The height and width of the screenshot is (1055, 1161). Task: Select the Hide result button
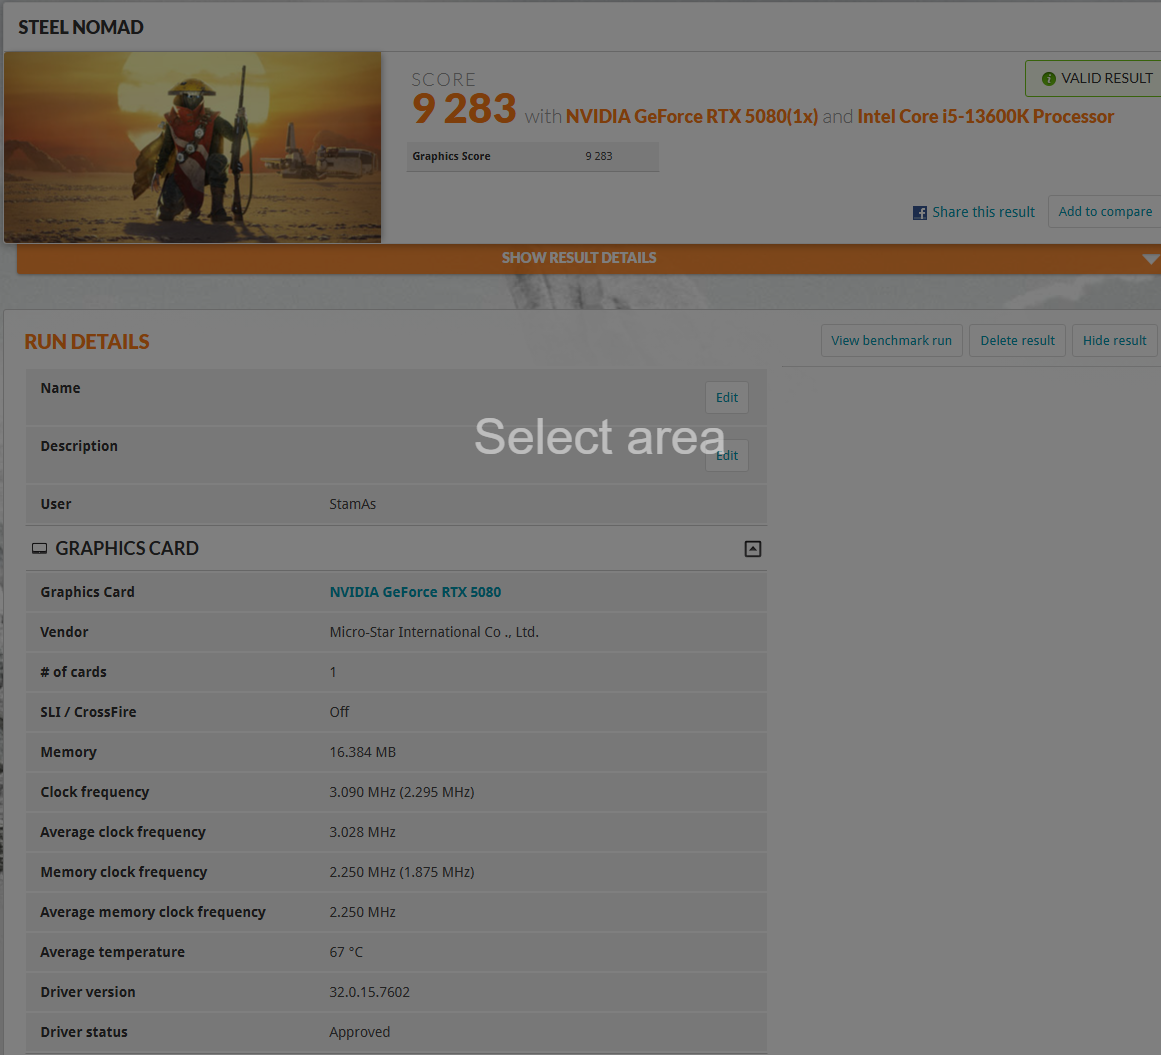point(1114,341)
